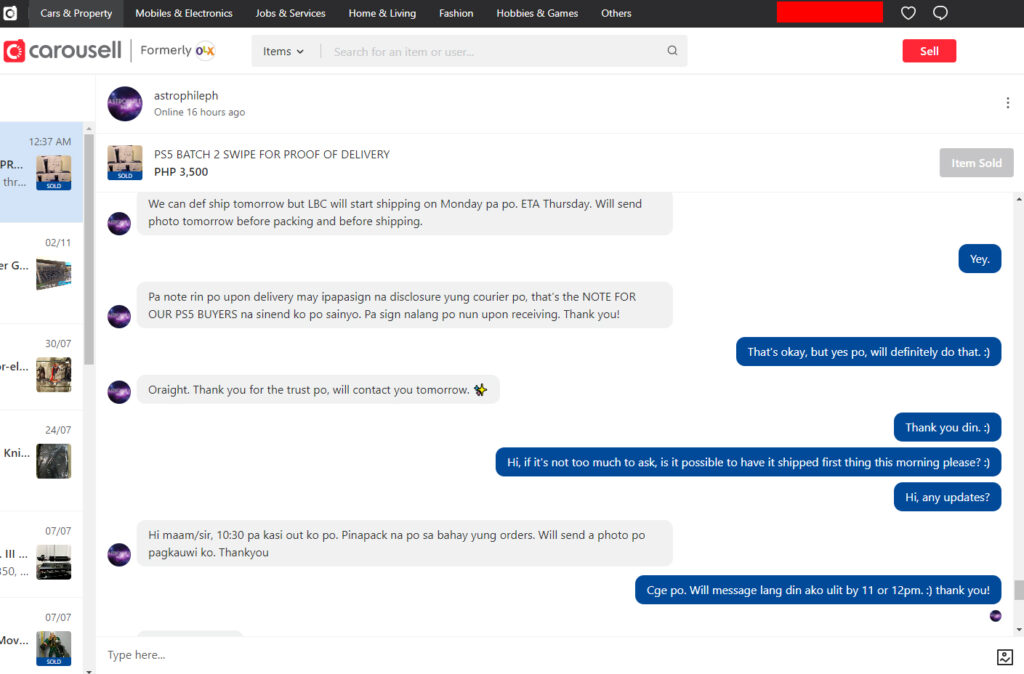Click the camera icon in top-left corner
The width and height of the screenshot is (1024, 674).
pos(10,13)
